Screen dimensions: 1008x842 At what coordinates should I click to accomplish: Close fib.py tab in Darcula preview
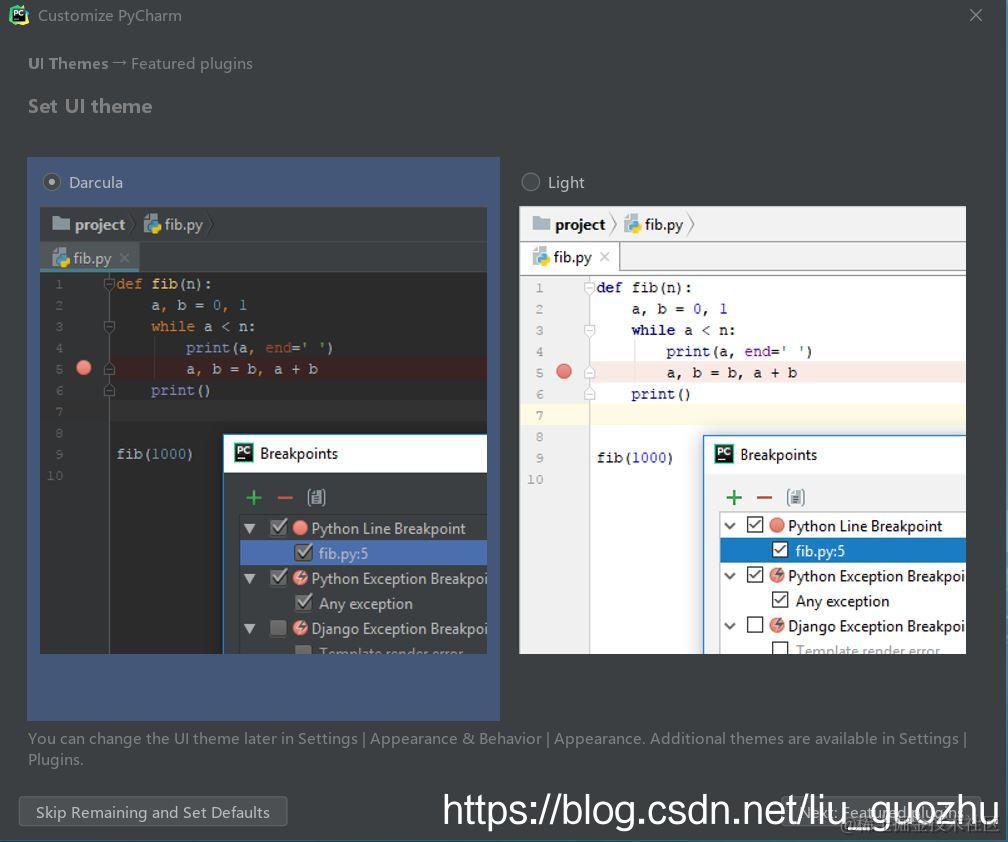125,258
